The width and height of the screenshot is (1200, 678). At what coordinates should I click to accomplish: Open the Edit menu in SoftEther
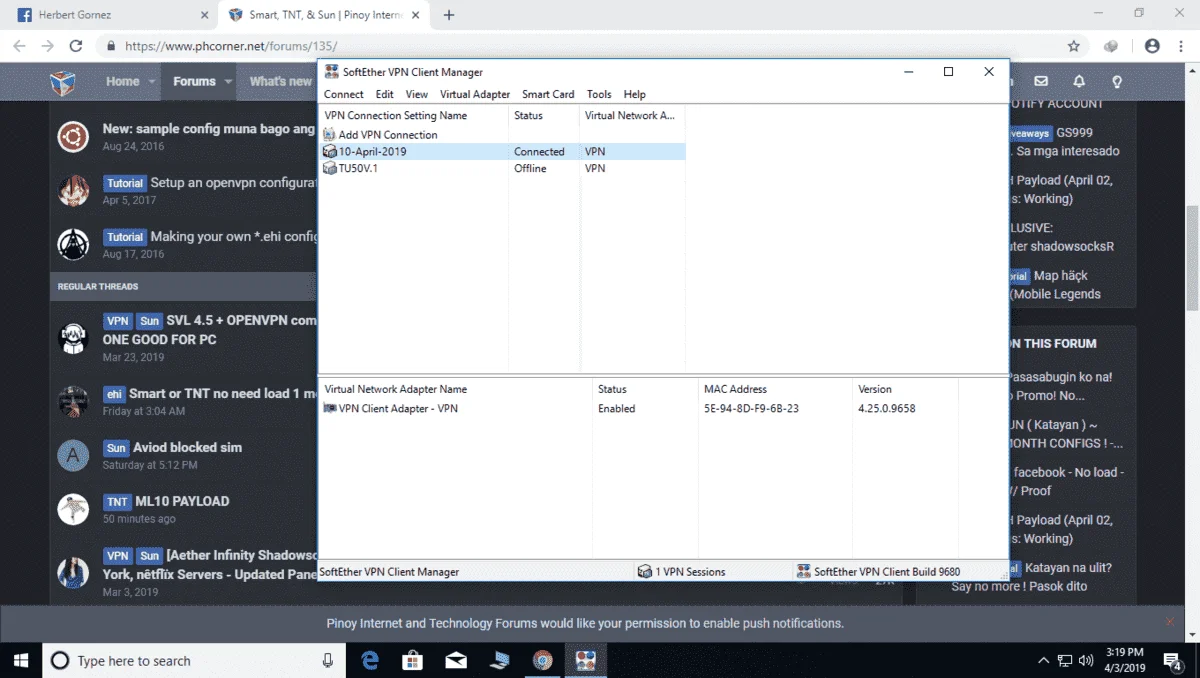(x=385, y=94)
